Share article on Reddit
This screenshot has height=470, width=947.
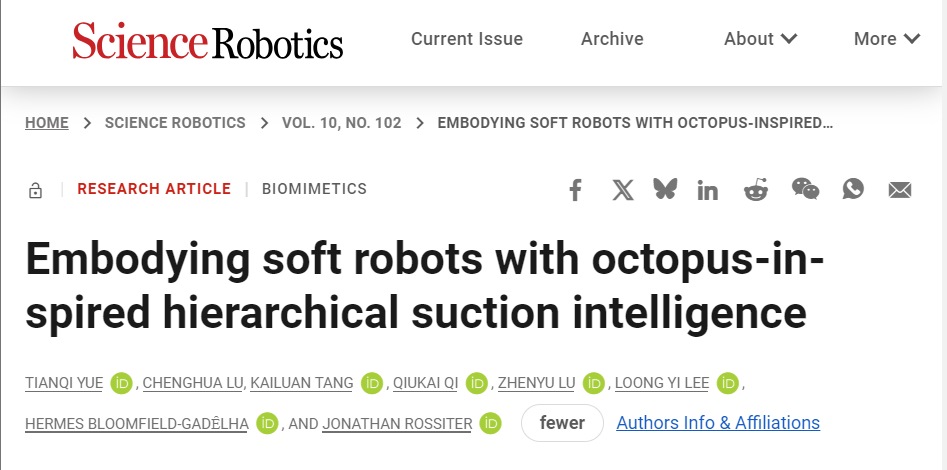pyautogui.click(x=756, y=190)
